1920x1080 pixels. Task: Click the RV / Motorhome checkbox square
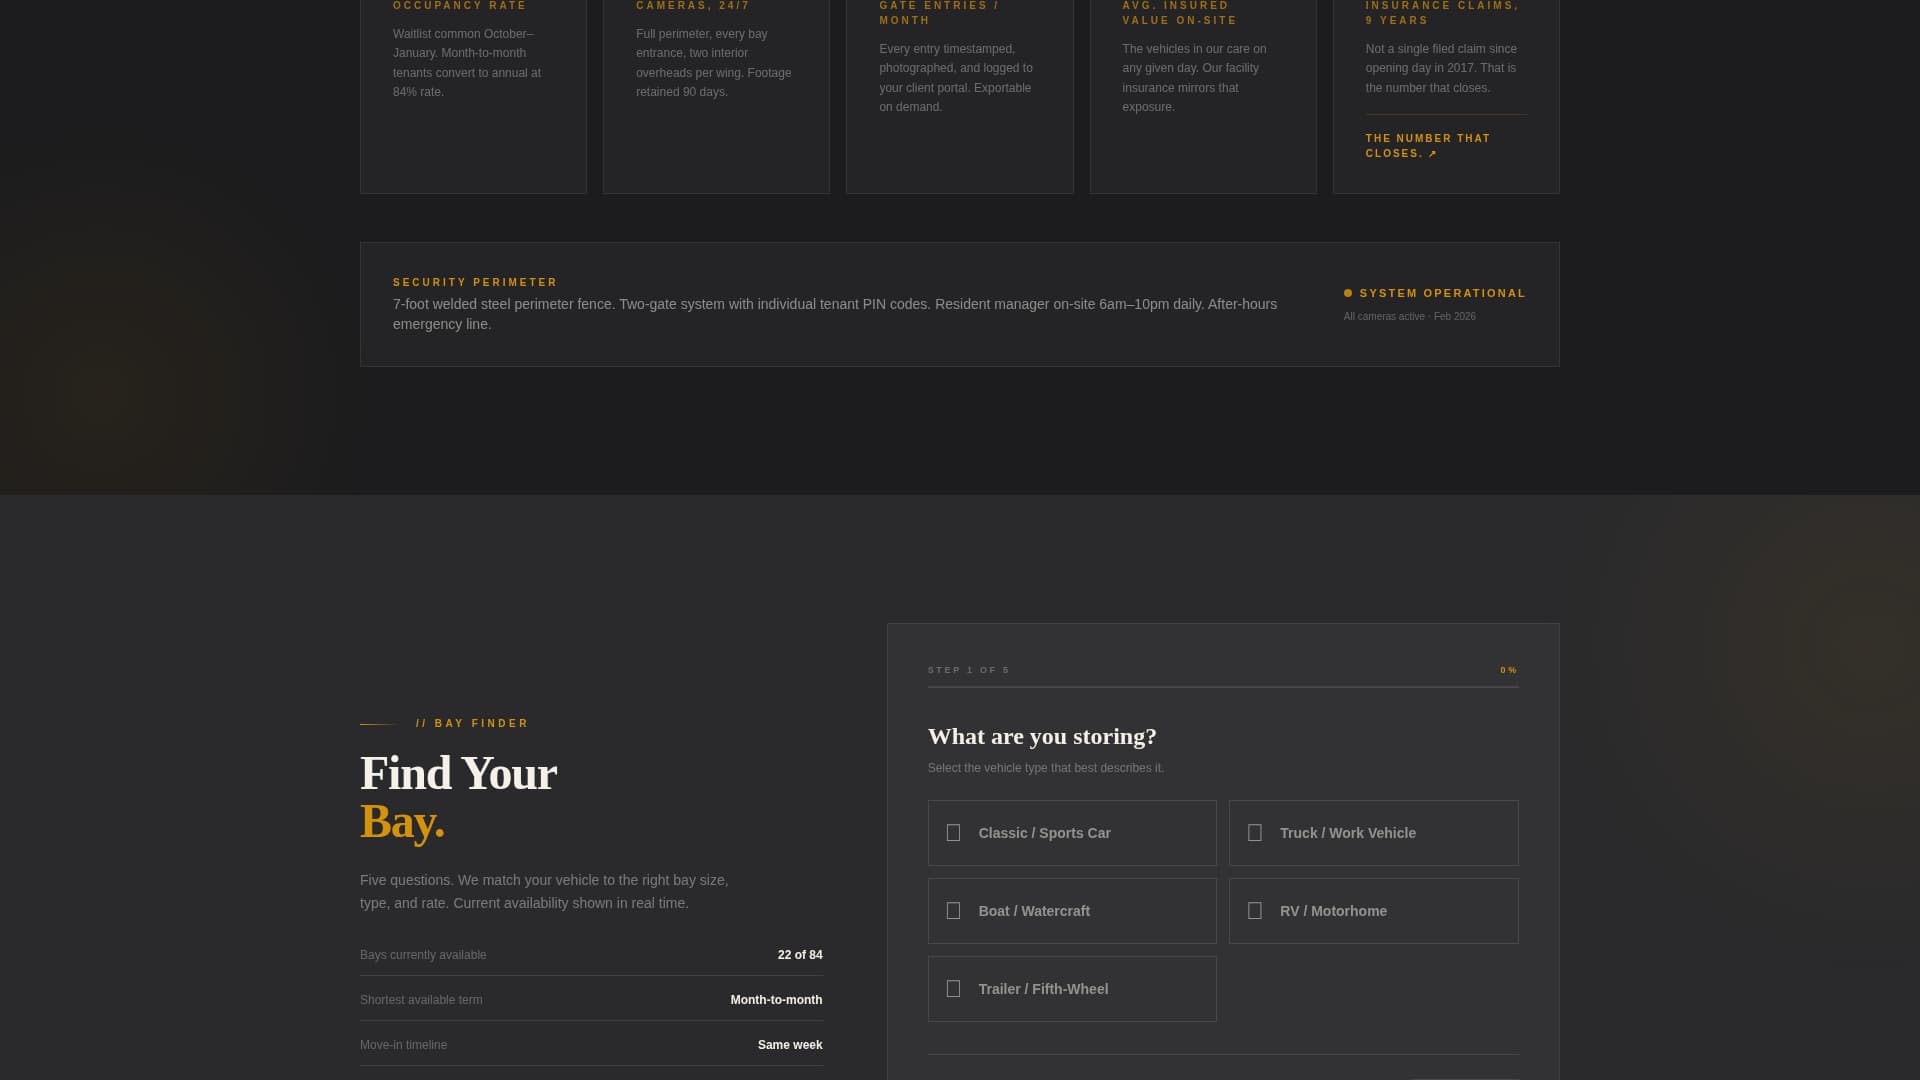[1255, 910]
